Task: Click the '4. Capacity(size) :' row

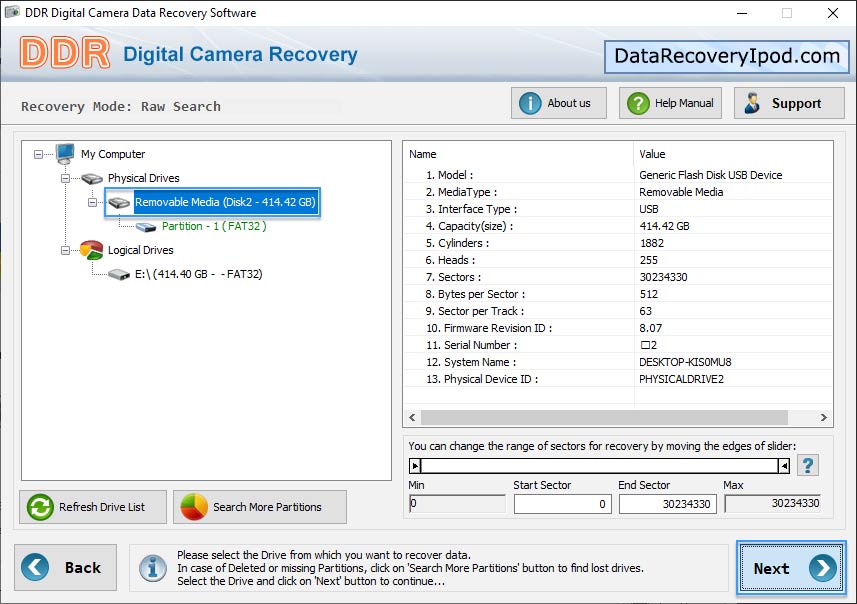Action: pyautogui.click(x=618, y=226)
